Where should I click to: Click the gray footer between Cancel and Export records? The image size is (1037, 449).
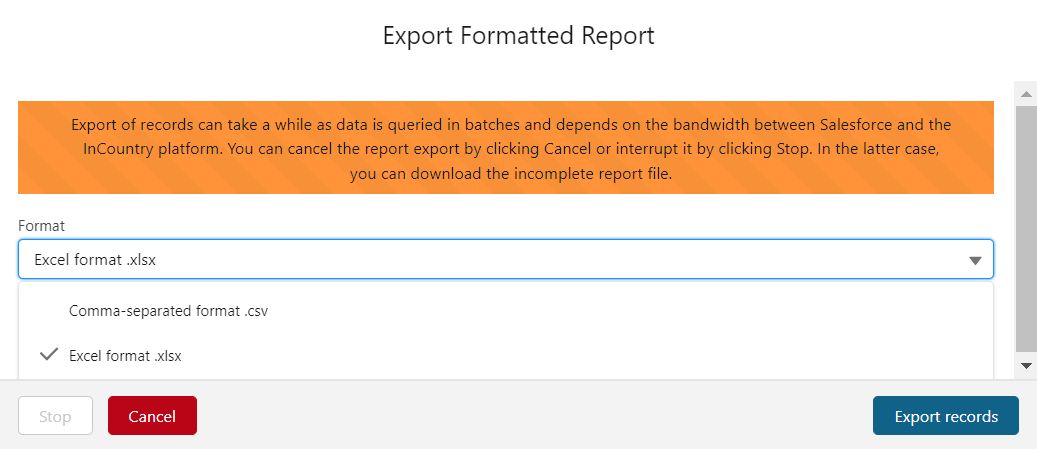pos(530,416)
